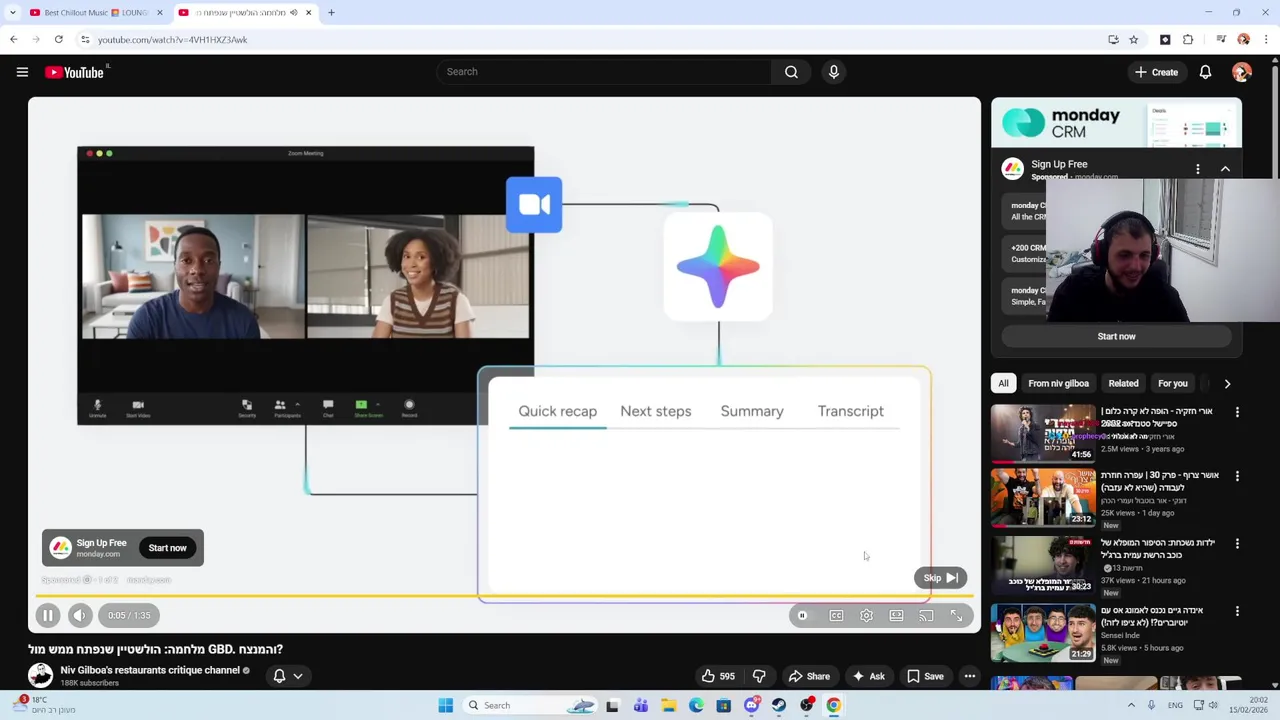Open the 30:23 video thumbnail
The height and width of the screenshot is (720, 1280).
(x=1043, y=565)
